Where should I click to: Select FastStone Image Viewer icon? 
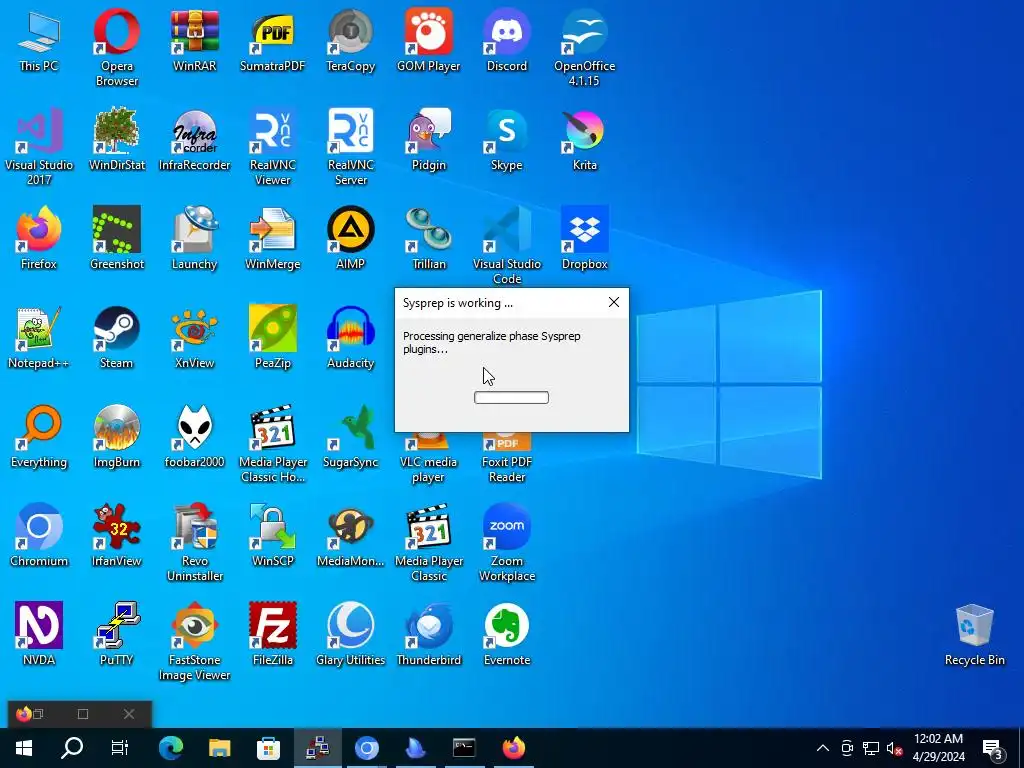coord(195,643)
